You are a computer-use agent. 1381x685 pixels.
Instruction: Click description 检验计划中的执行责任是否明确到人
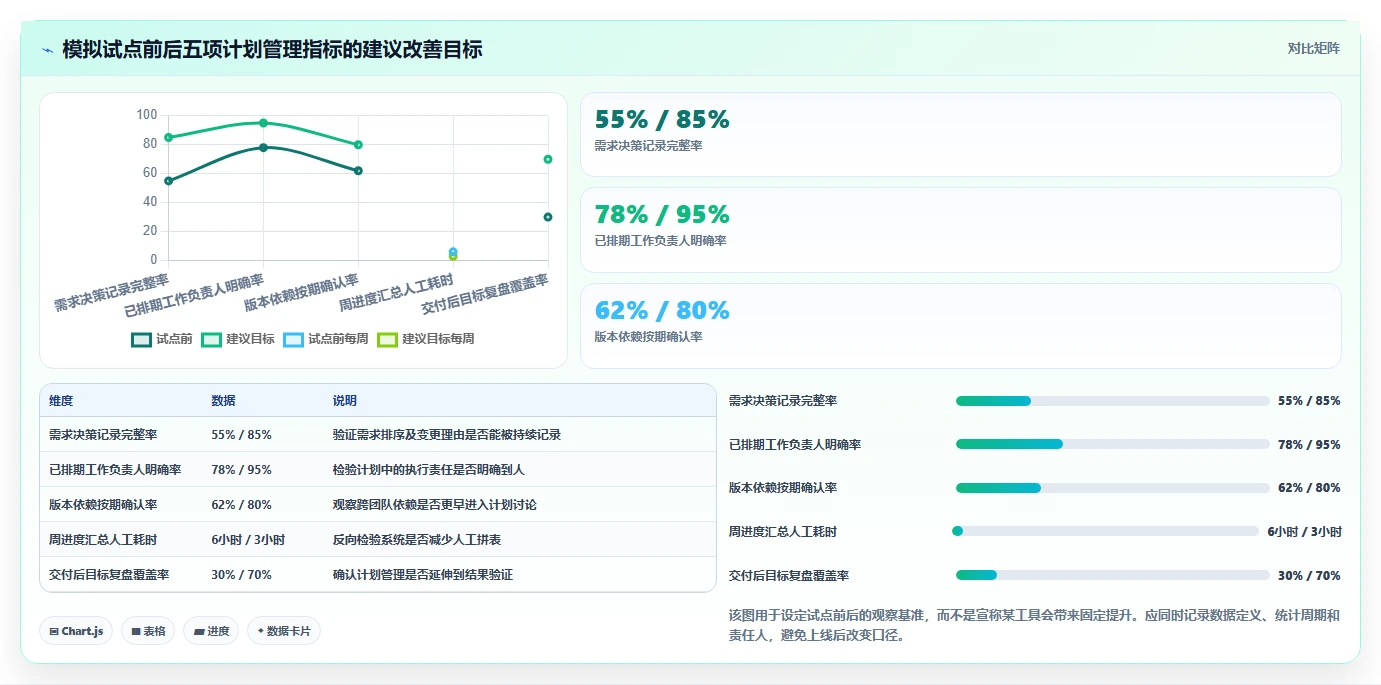[x=429, y=470]
